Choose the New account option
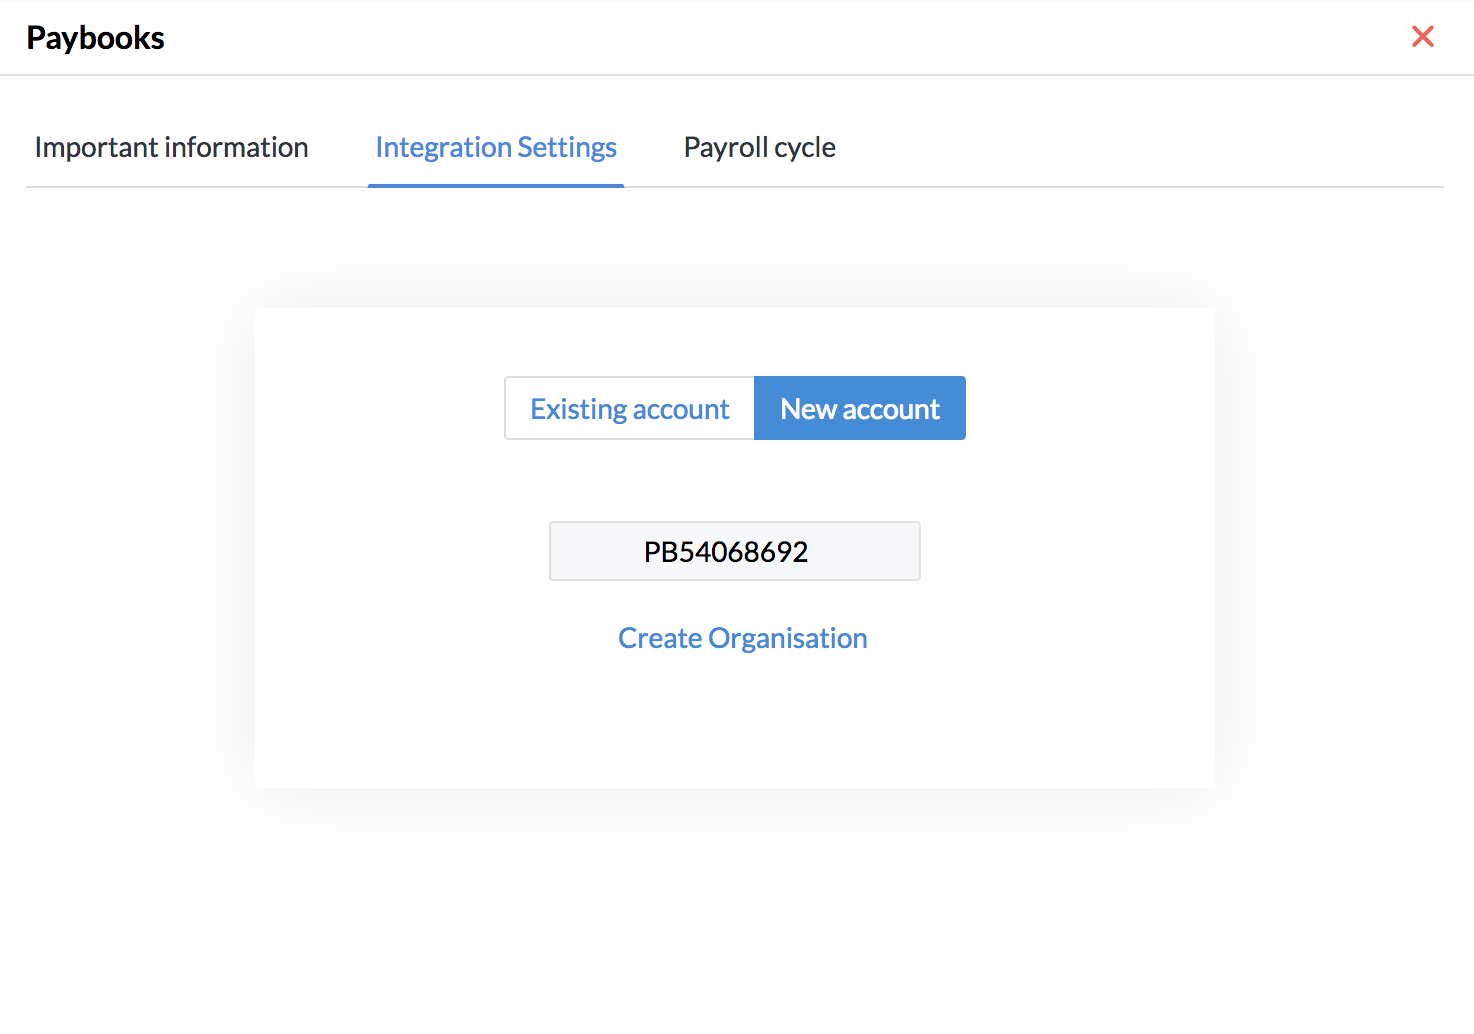This screenshot has height=1034, width=1474. (x=860, y=408)
